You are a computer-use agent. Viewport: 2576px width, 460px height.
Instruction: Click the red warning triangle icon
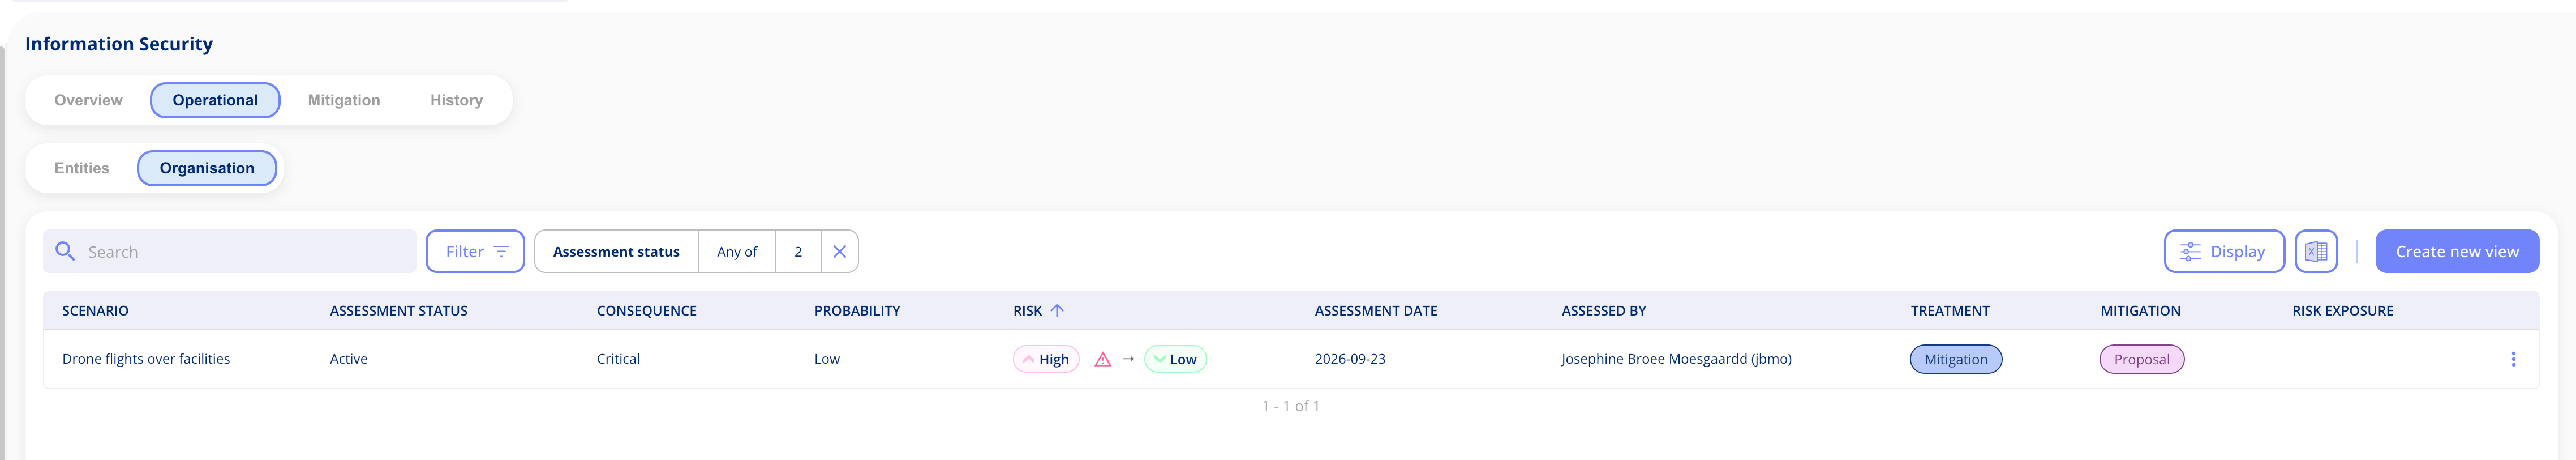click(x=1102, y=359)
